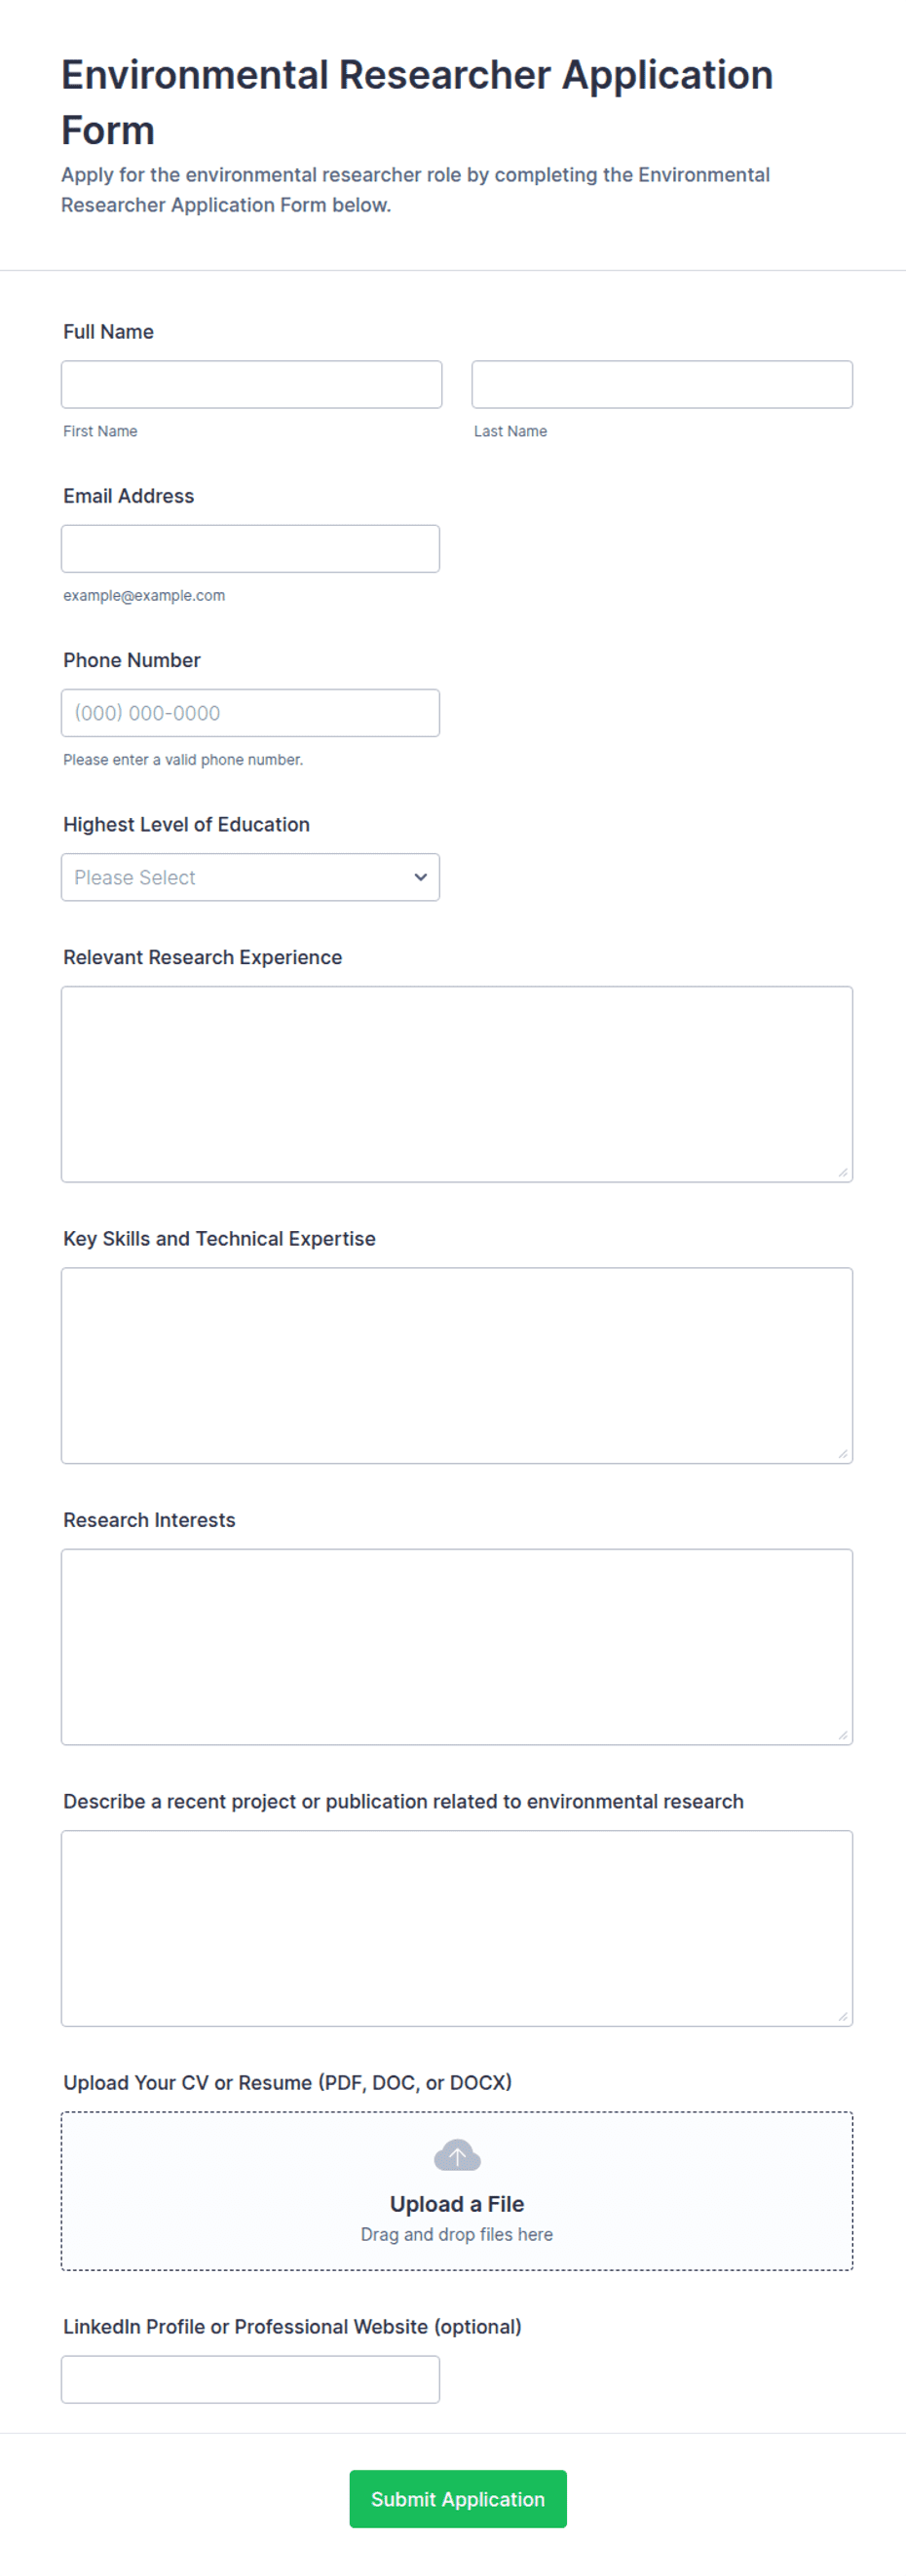Click the Drag and drop files here area
Viewport: 906px width, 2576px height.
[x=457, y=2234]
